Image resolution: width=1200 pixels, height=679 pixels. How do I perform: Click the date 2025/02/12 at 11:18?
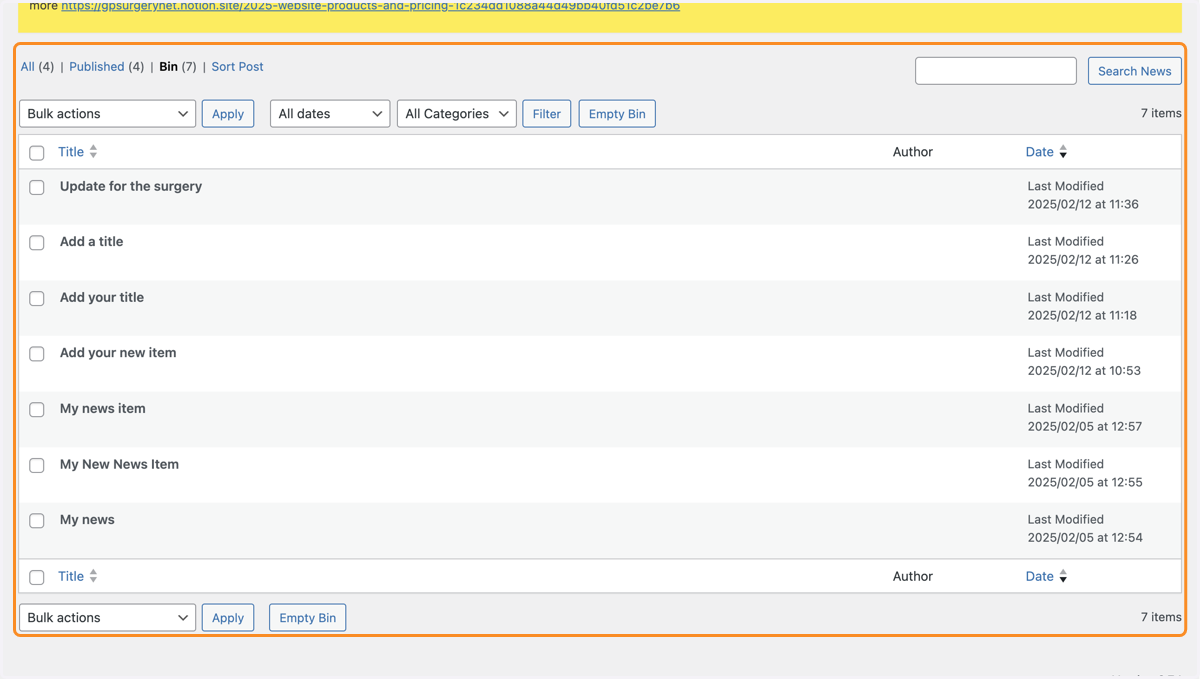click(1083, 315)
